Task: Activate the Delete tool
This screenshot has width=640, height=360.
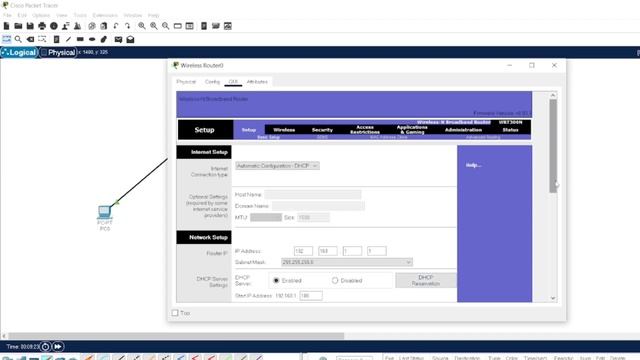Action: 30,39
